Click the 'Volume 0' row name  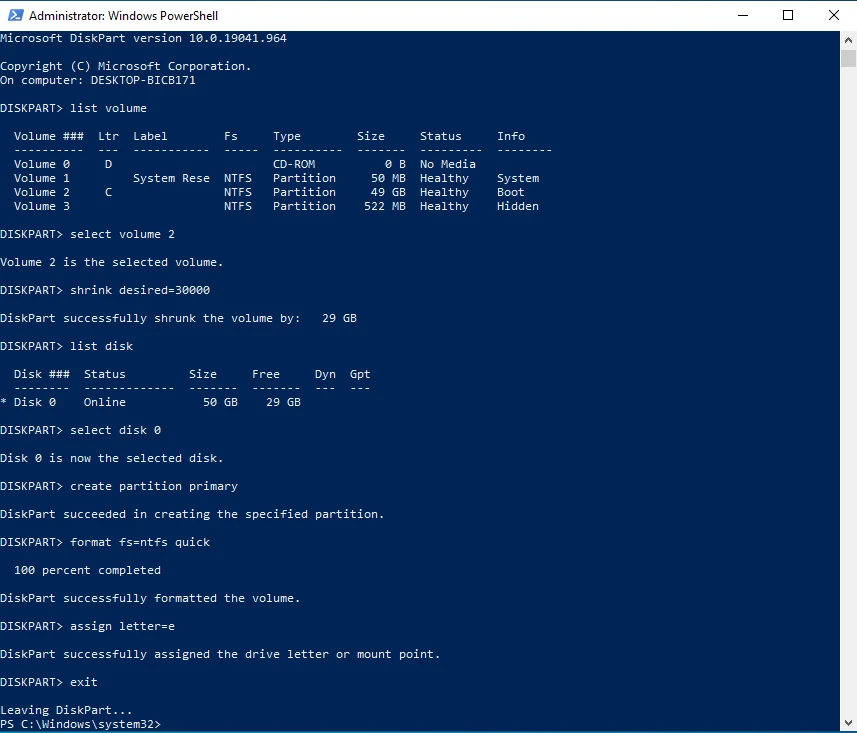pos(42,164)
